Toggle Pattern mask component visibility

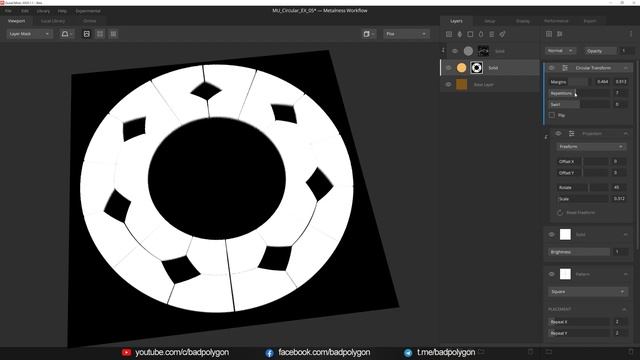pos(551,274)
